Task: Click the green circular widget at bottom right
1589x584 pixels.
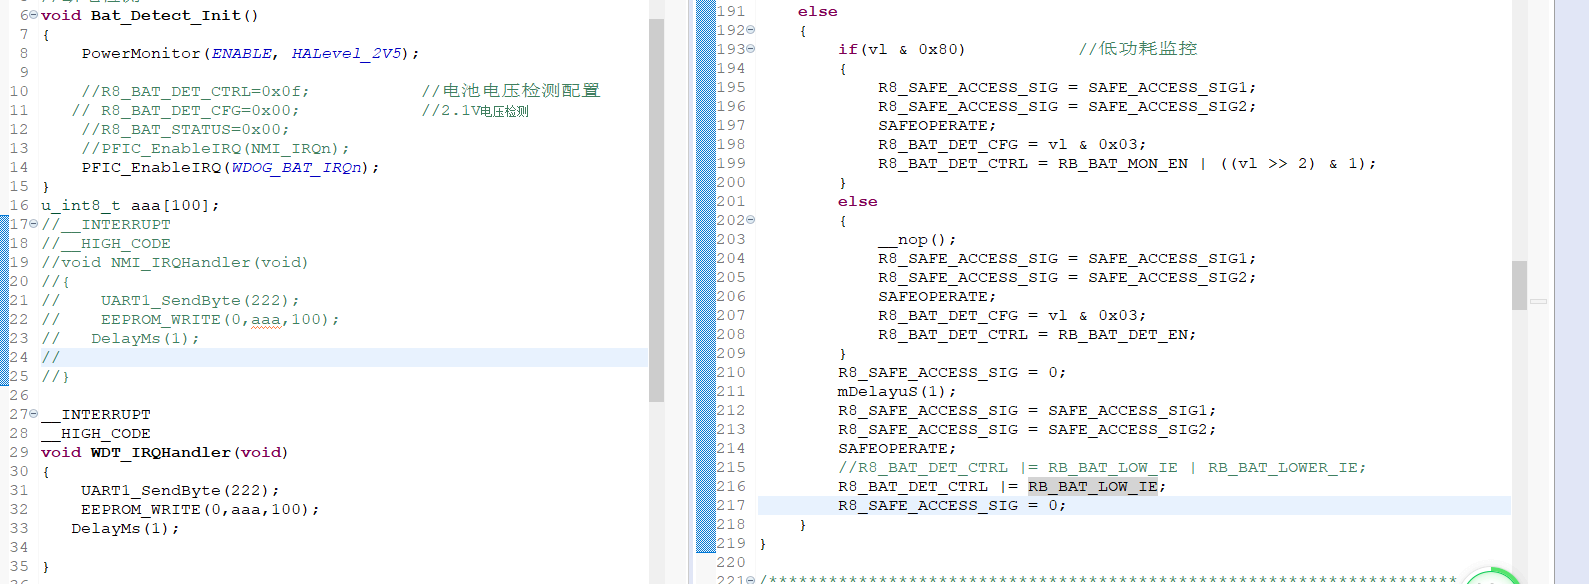Action: coord(1492,577)
